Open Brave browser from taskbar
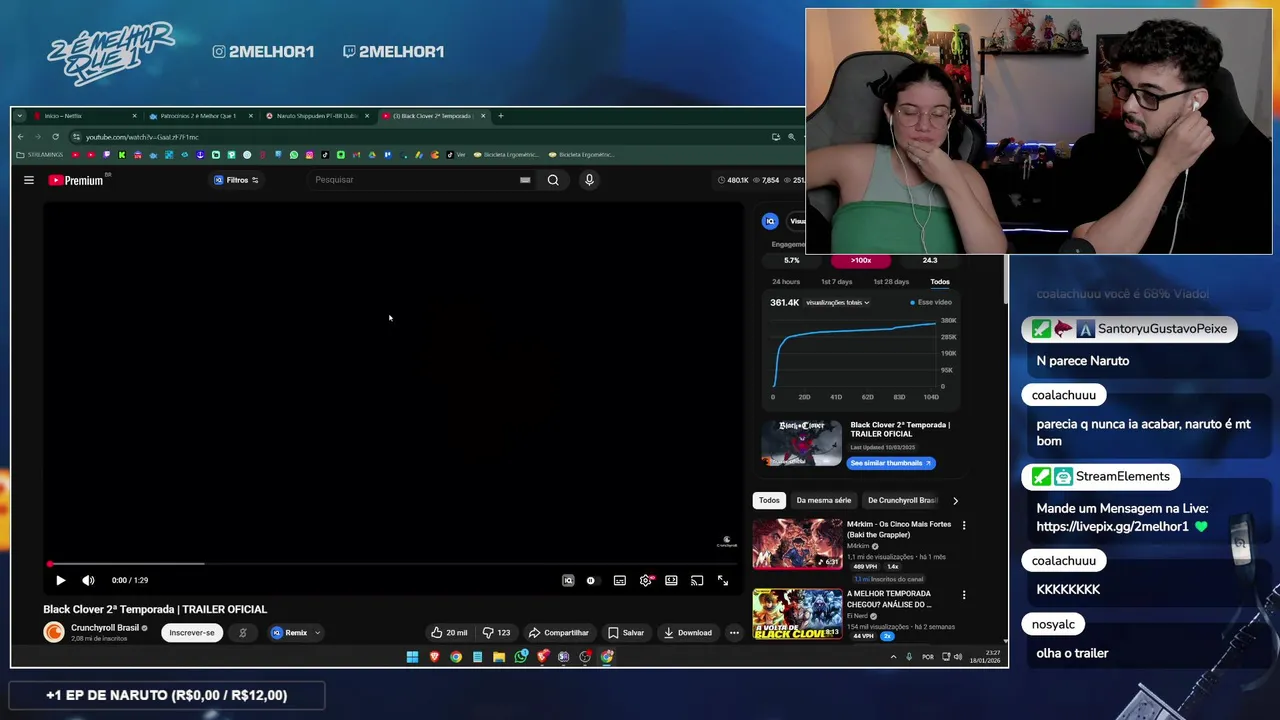 click(434, 657)
